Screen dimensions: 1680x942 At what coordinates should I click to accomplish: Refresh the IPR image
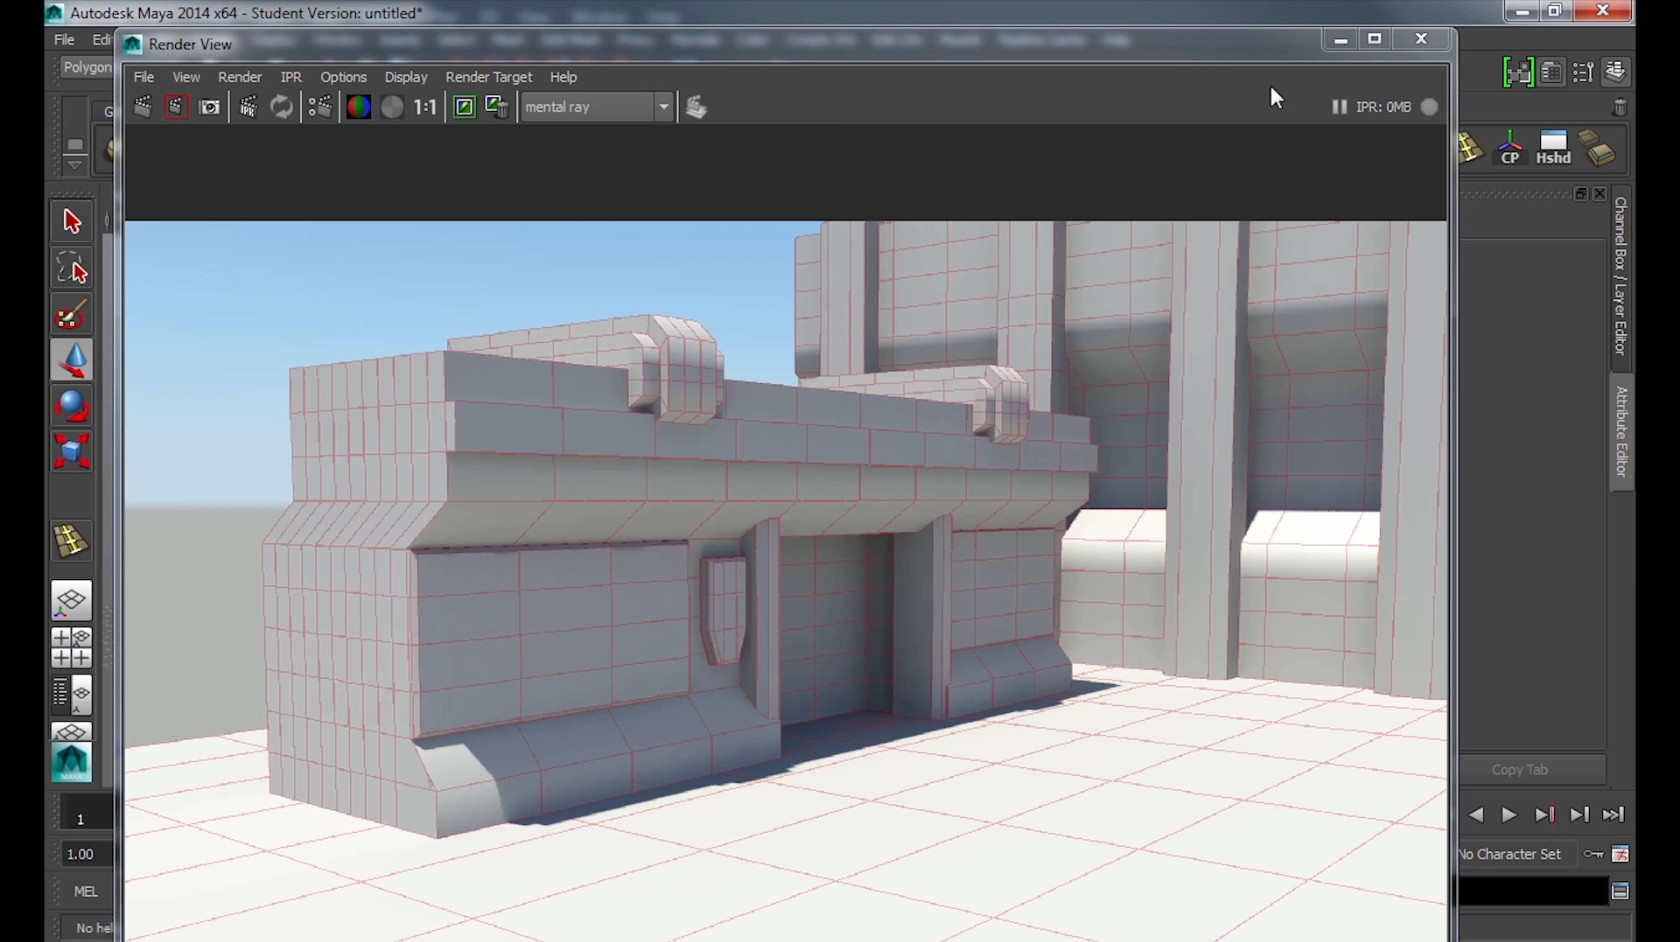pos(282,107)
